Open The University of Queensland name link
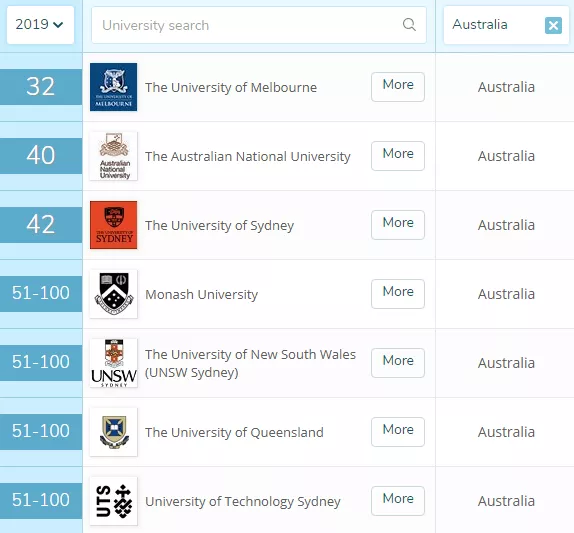 [x=234, y=432]
